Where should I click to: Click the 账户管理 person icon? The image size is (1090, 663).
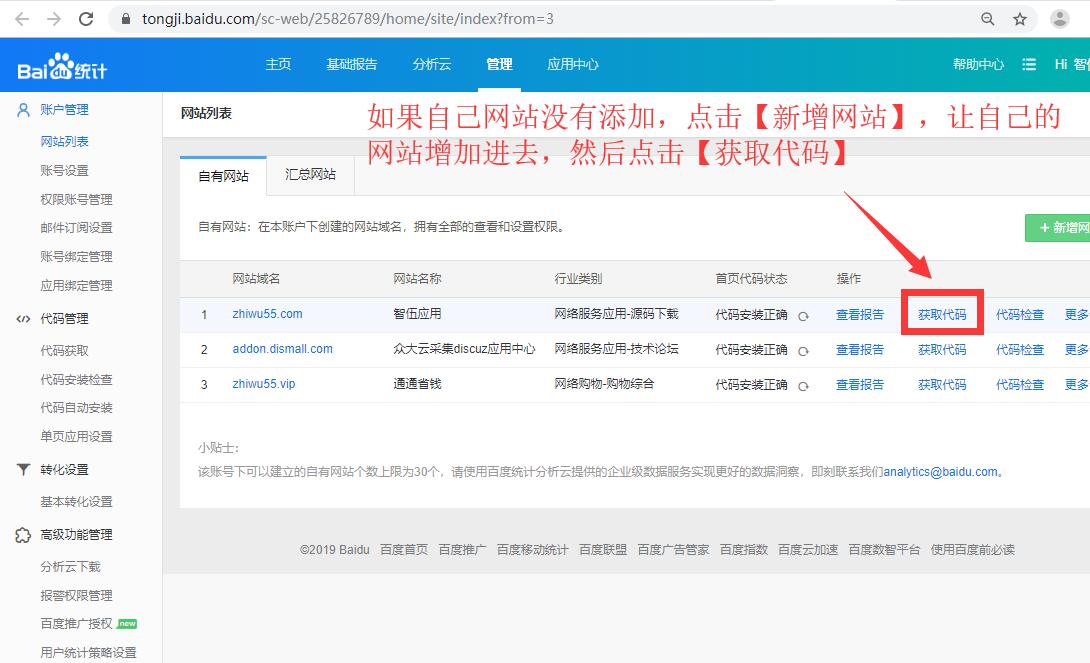23,110
